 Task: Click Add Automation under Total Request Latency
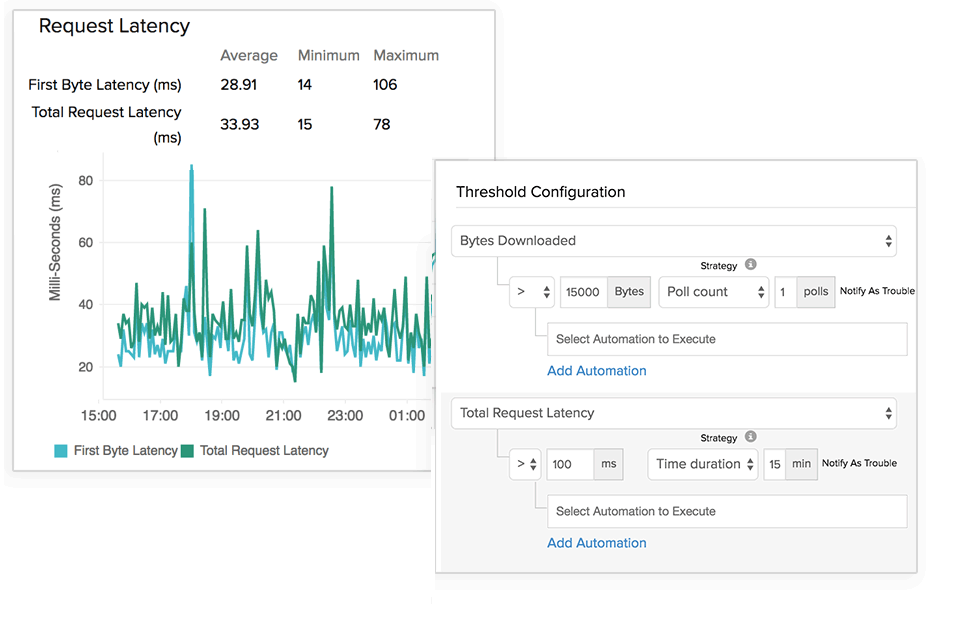[597, 542]
